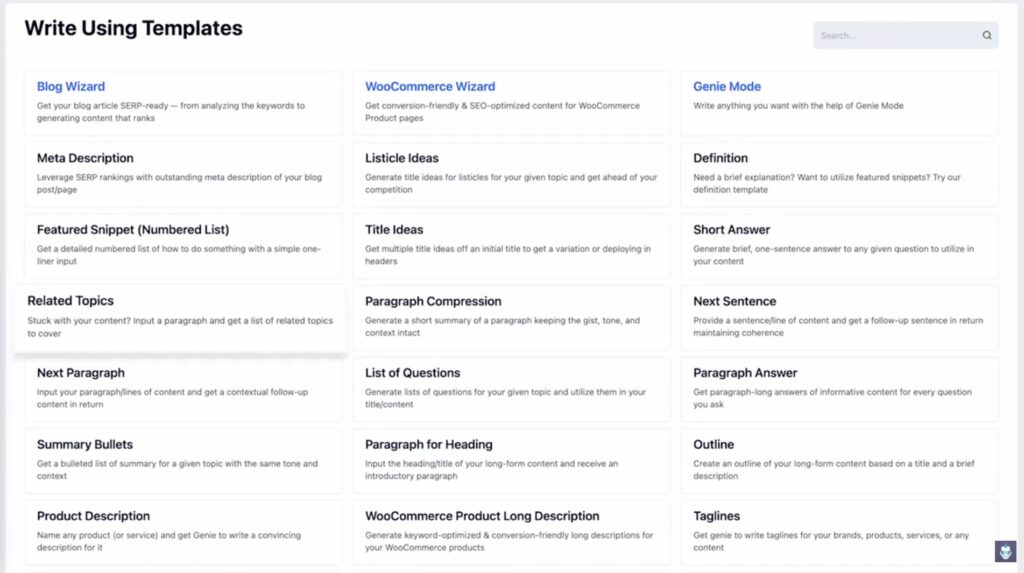Select Featured Snippet (Numbered List) template
Image resolution: width=1024 pixels, height=573 pixels.
[x=183, y=246]
